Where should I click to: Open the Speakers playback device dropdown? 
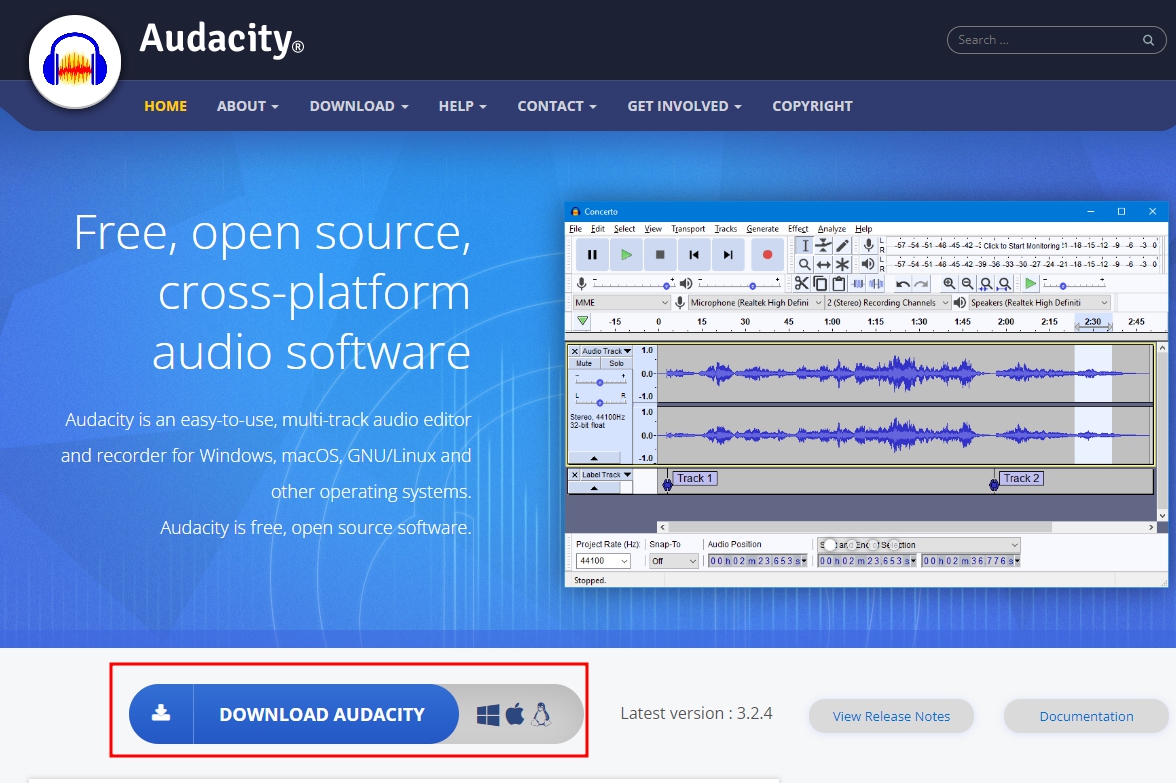[x=1039, y=302]
